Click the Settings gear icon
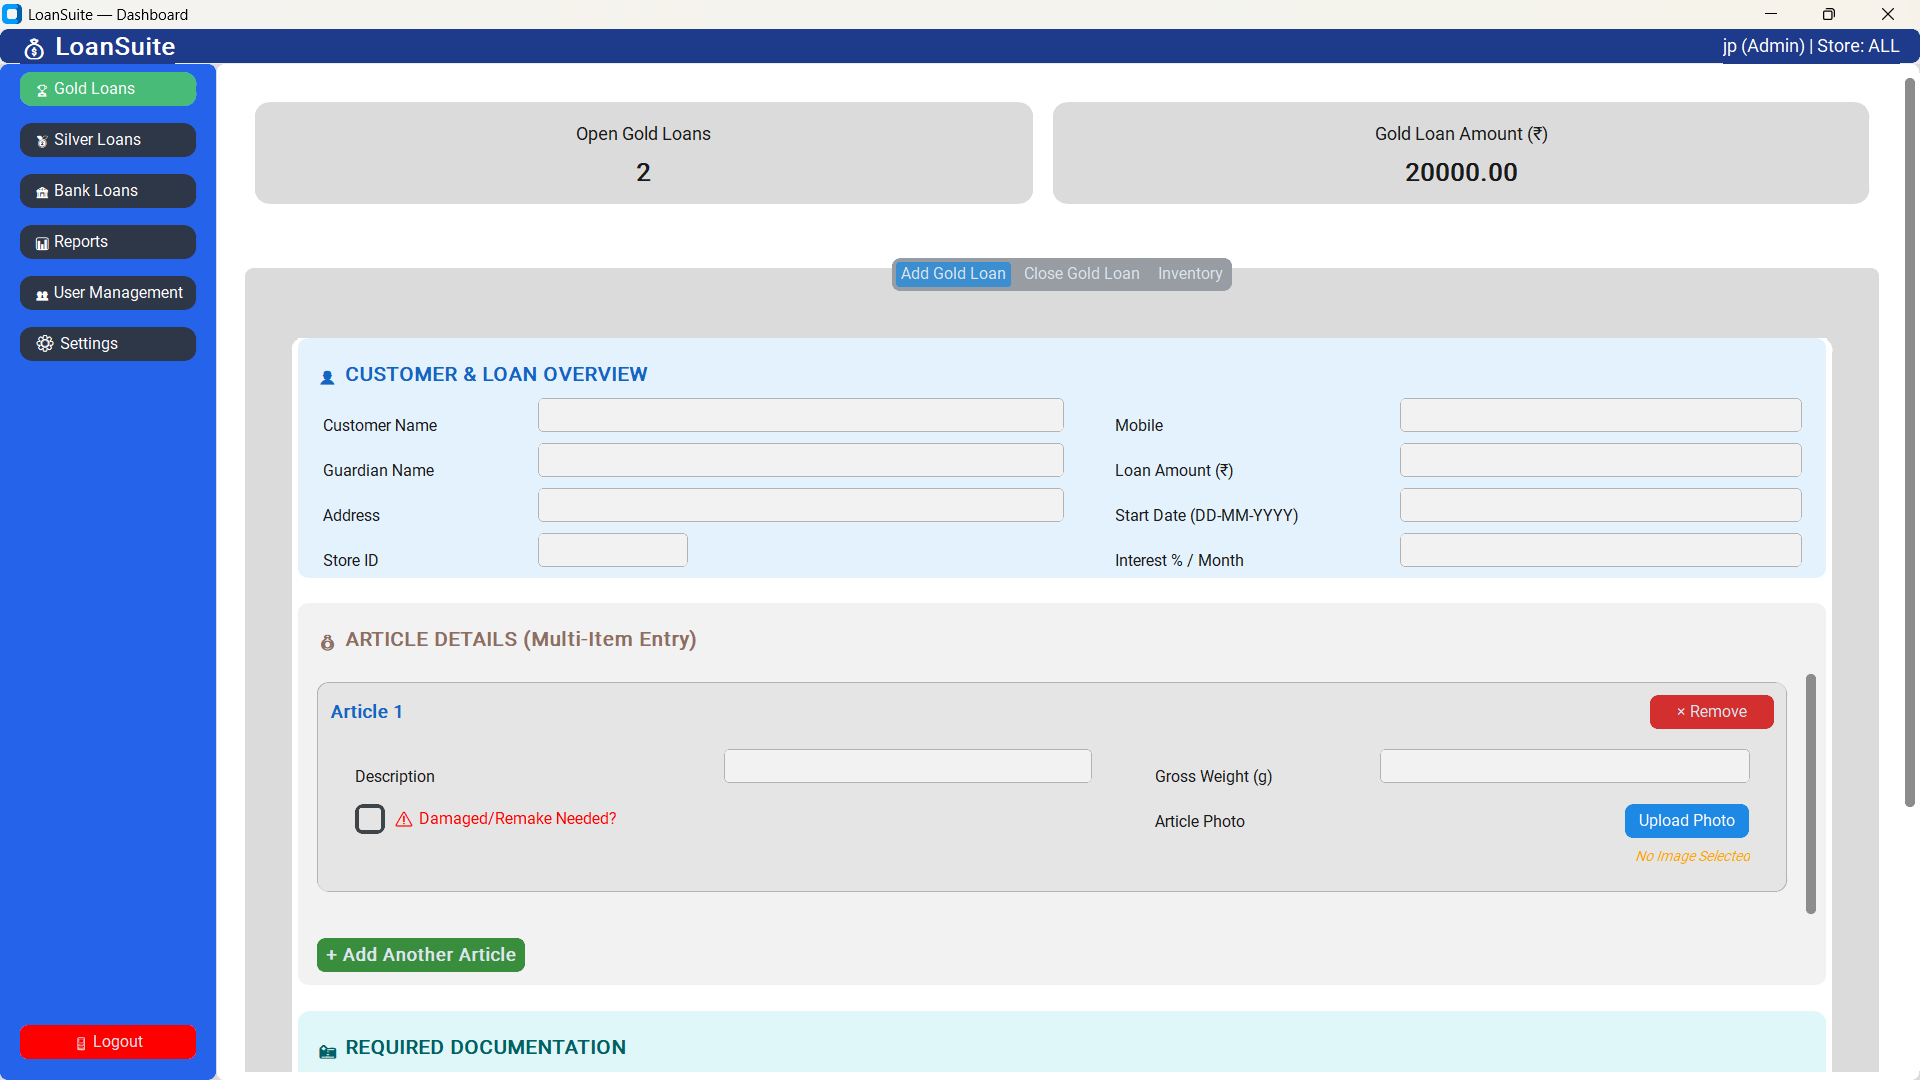This screenshot has height=1080, width=1920. coord(44,343)
